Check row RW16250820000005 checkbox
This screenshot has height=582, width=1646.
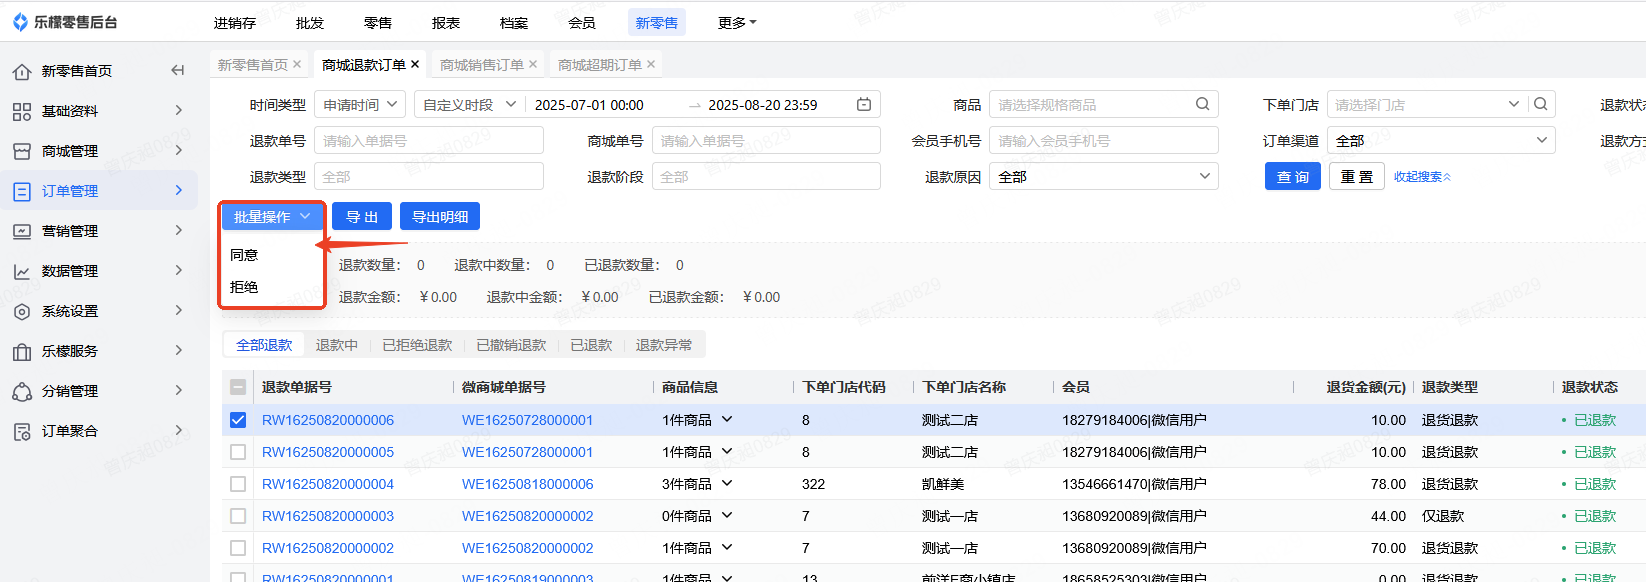click(x=238, y=452)
